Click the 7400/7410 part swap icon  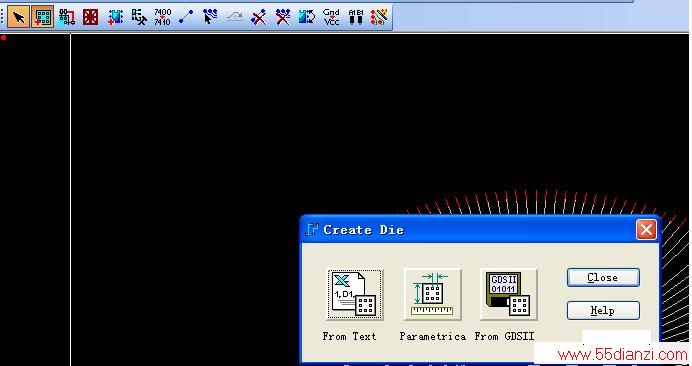[x=162, y=17]
